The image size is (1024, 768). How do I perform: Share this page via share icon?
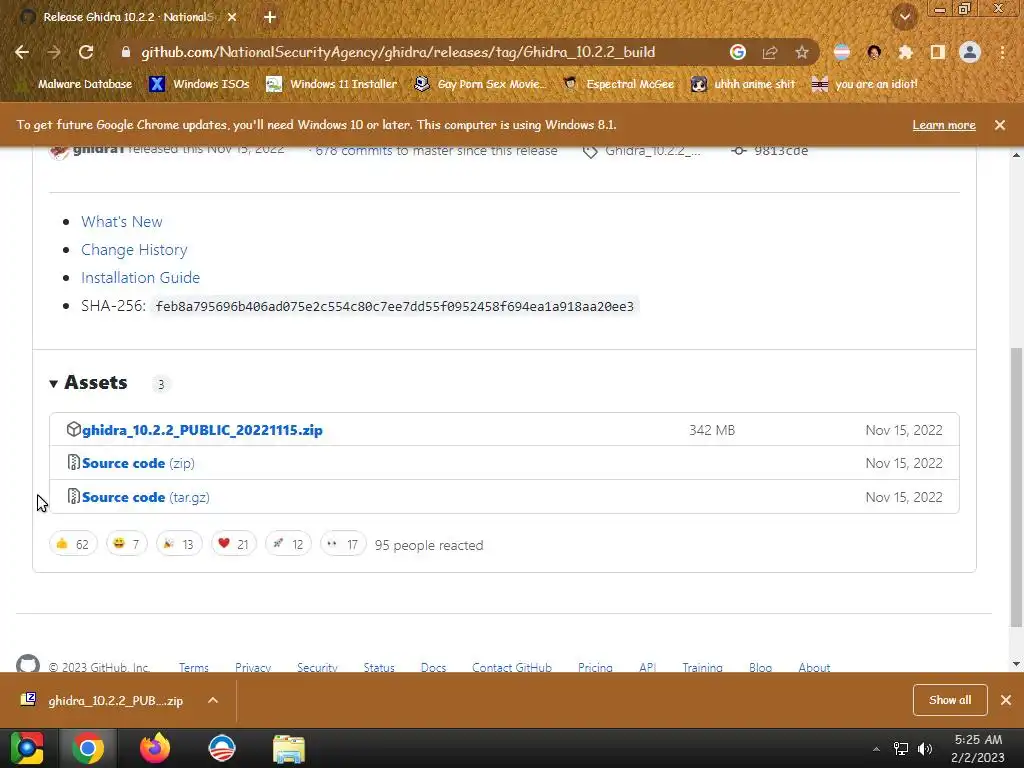click(x=770, y=52)
